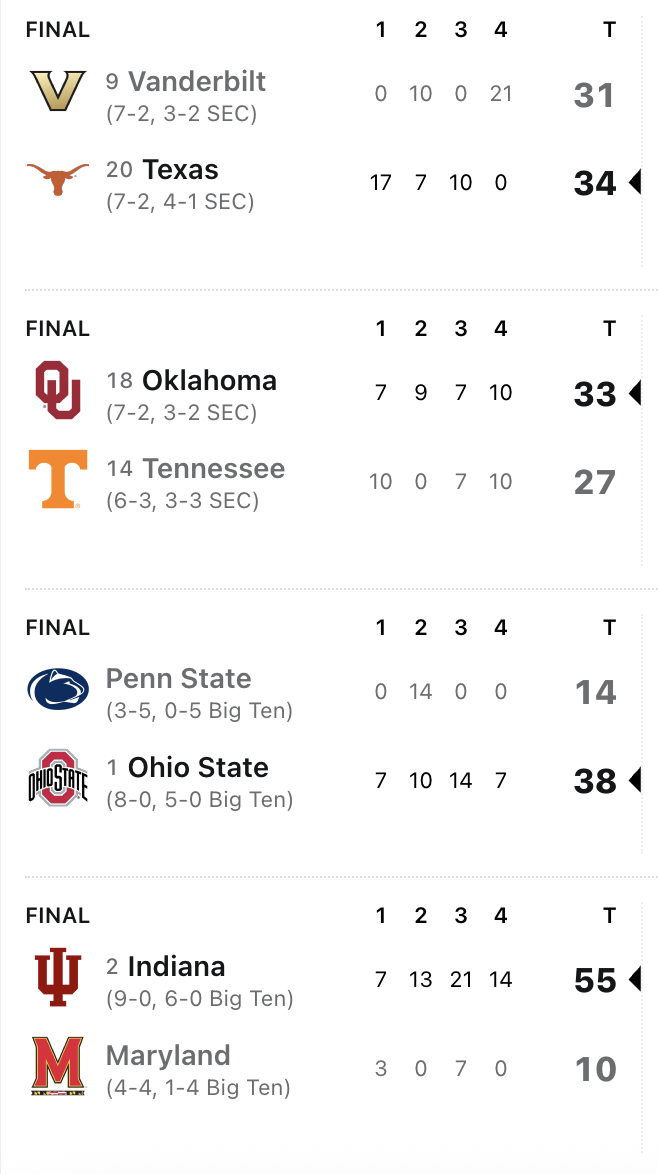Image resolution: width=658 pixels, height=1174 pixels.
Task: Select the Ohio State team name
Action: (x=198, y=768)
